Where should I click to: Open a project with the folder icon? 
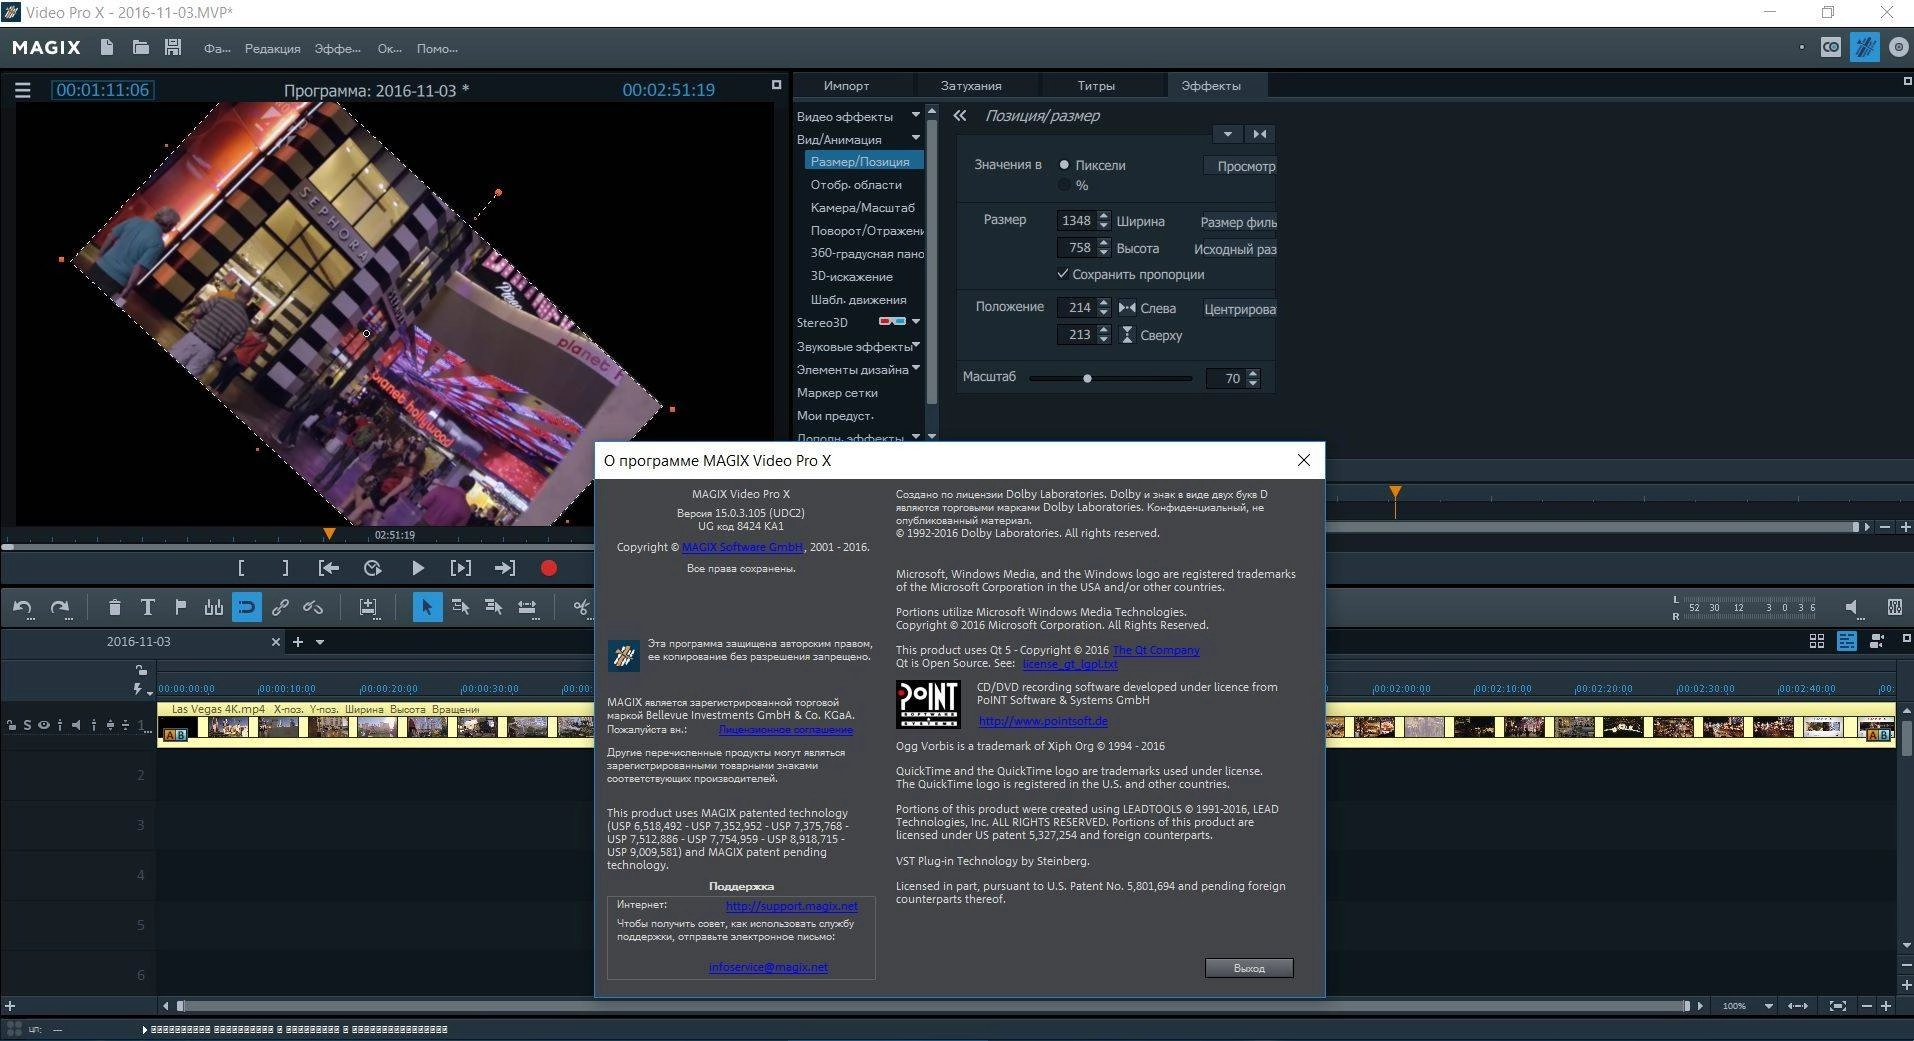pyautogui.click(x=140, y=47)
